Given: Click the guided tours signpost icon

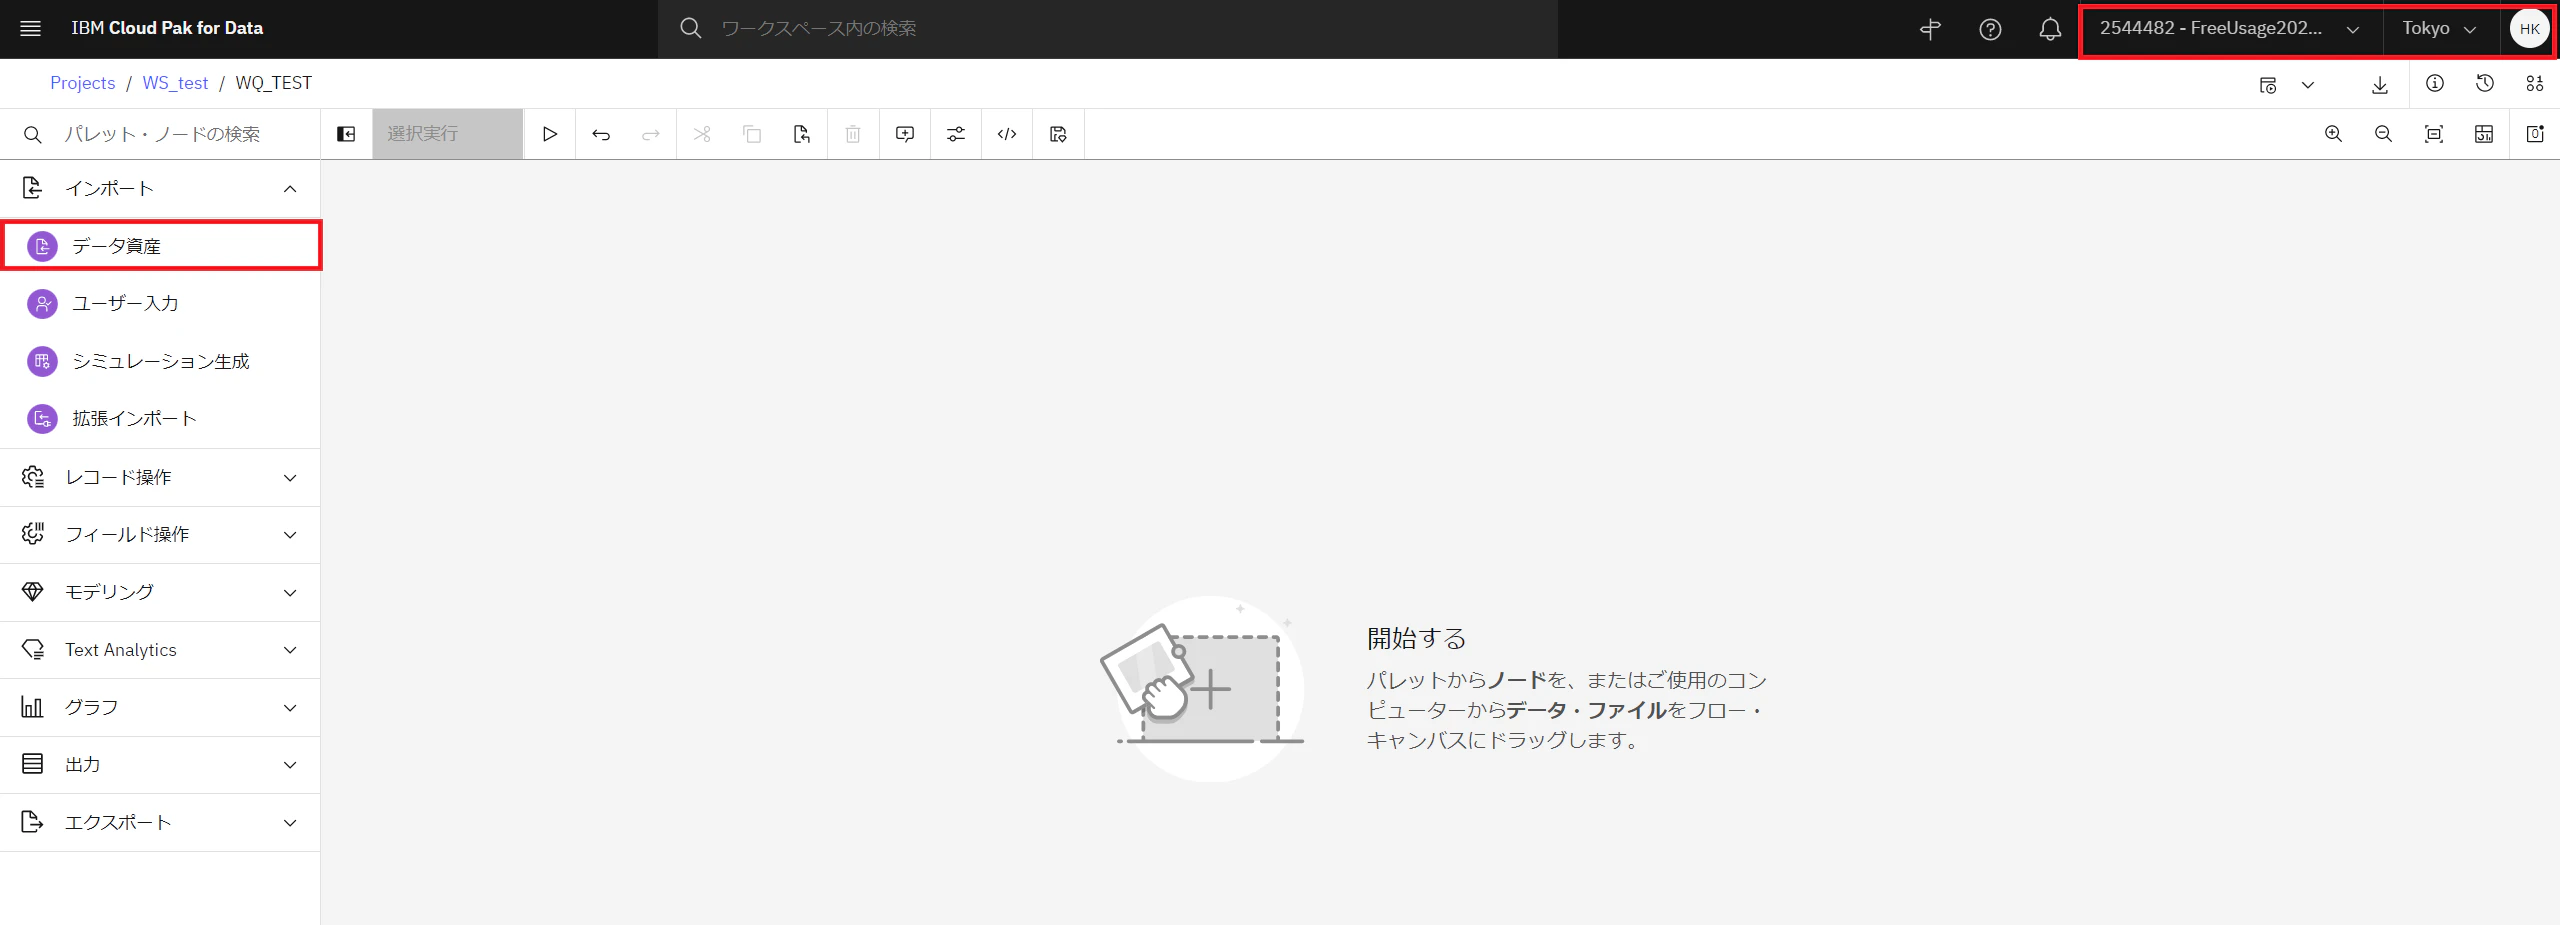Looking at the screenshot, I should pyautogui.click(x=1931, y=29).
